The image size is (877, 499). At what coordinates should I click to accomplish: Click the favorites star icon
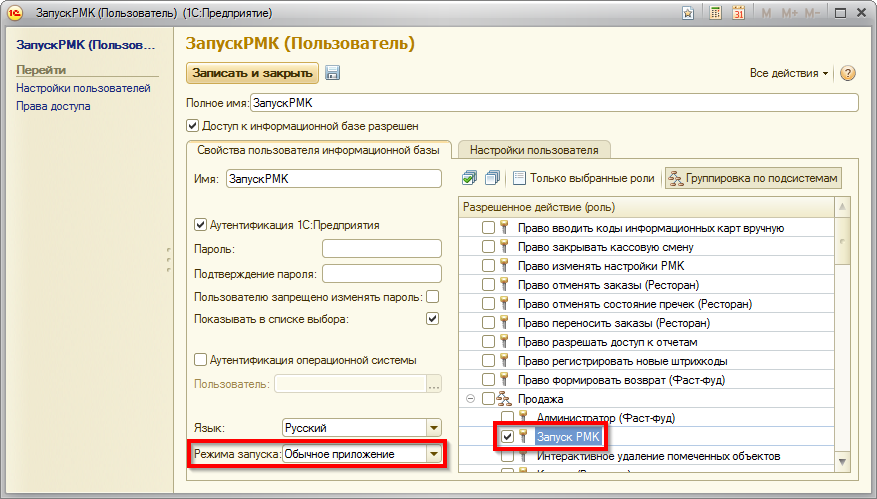pyautogui.click(x=688, y=14)
